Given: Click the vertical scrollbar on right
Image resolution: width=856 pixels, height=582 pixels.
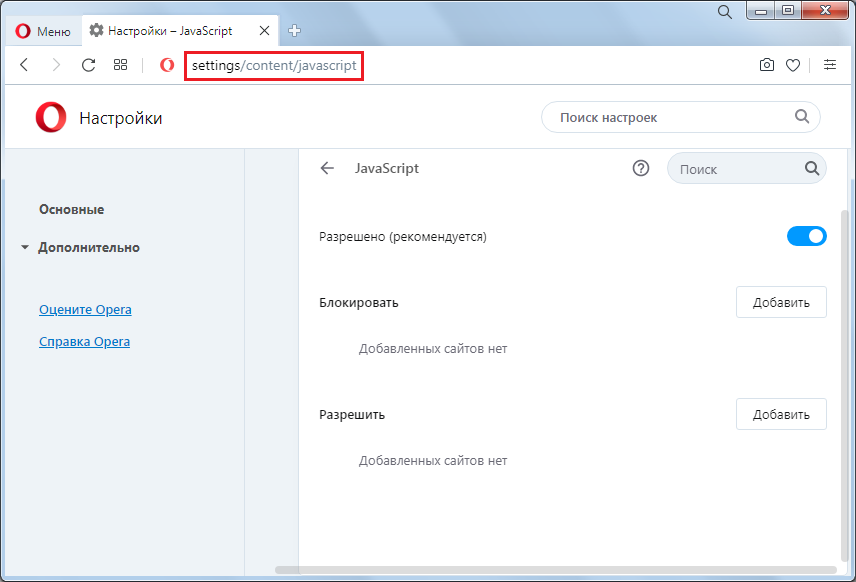Looking at the screenshot, I should tap(845, 385).
